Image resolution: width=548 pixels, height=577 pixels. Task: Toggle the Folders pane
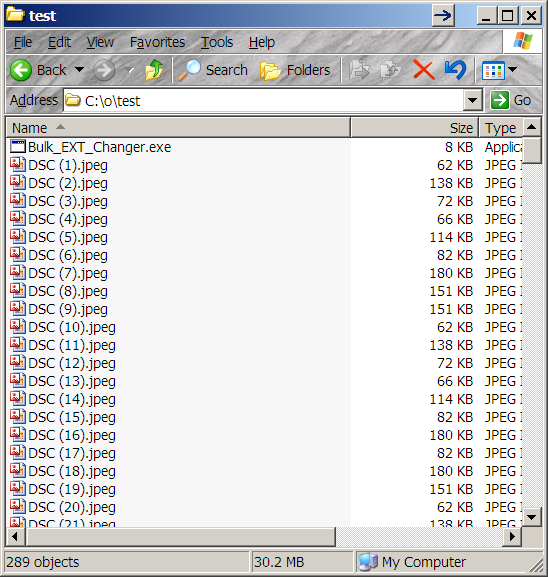(296, 70)
